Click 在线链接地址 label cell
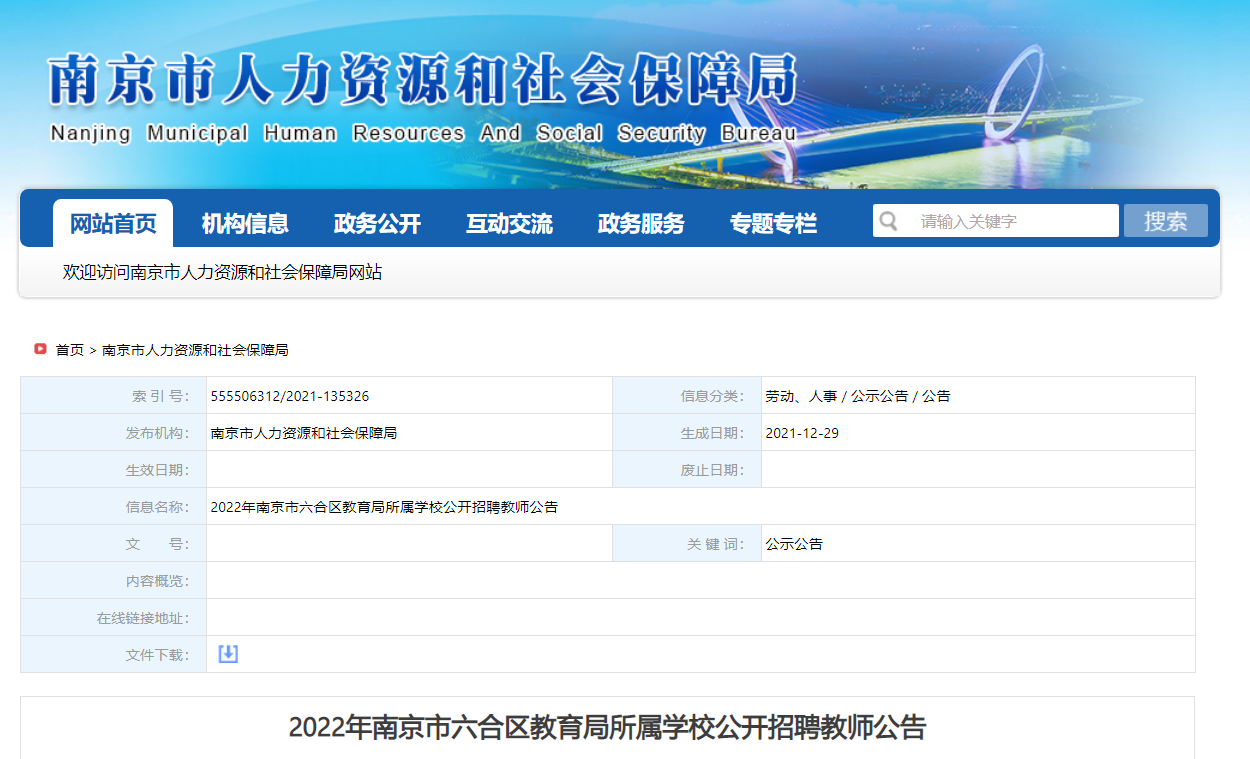 [x=114, y=618]
